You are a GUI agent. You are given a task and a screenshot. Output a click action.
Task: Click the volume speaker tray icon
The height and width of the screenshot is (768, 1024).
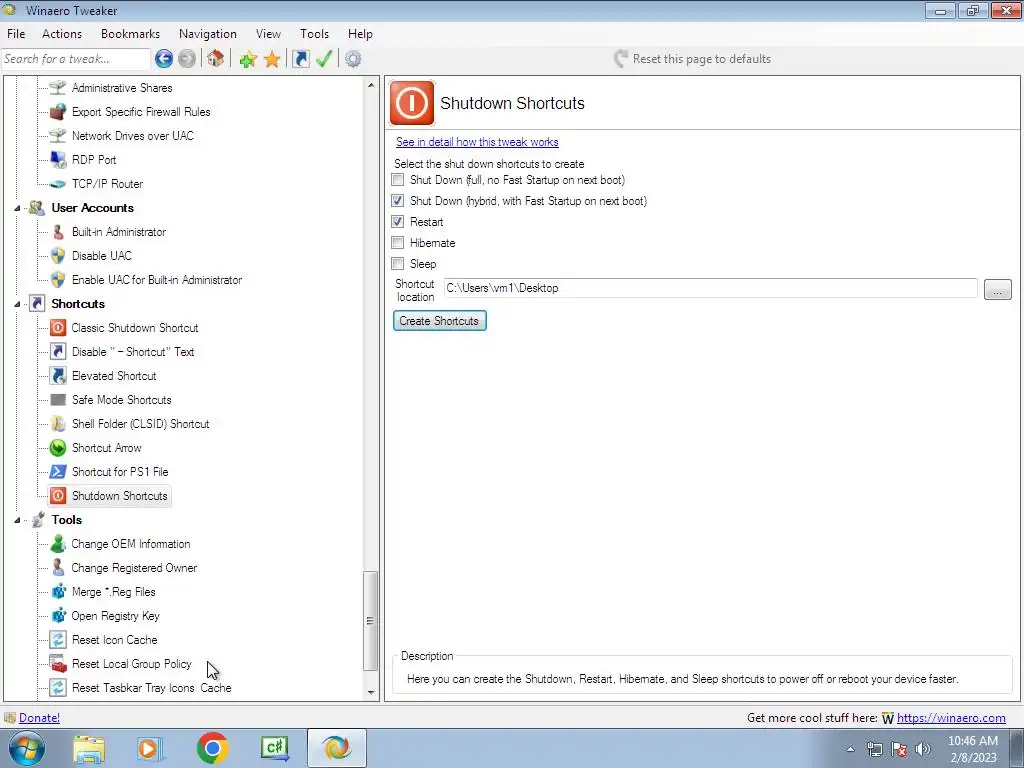(x=923, y=749)
